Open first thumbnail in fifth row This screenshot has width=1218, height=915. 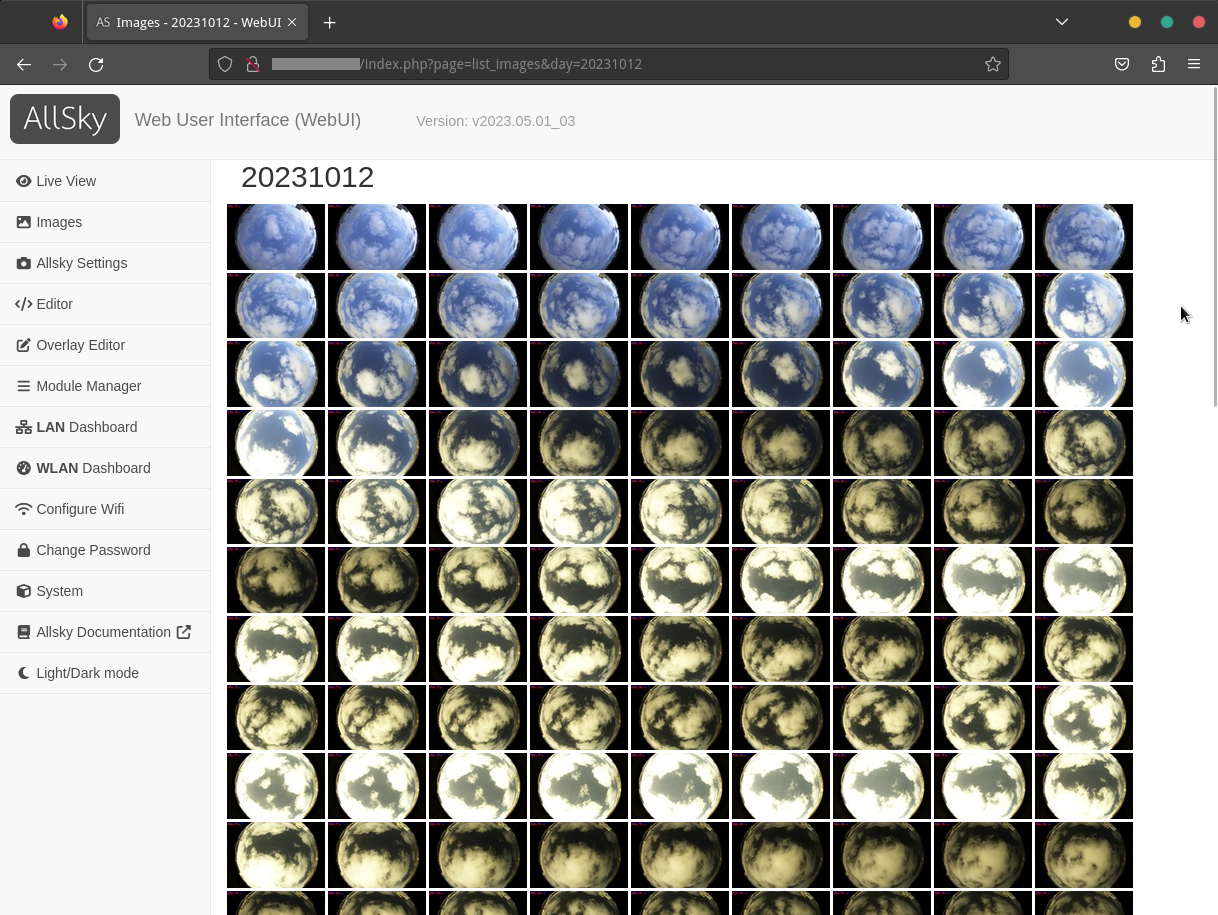tap(276, 512)
